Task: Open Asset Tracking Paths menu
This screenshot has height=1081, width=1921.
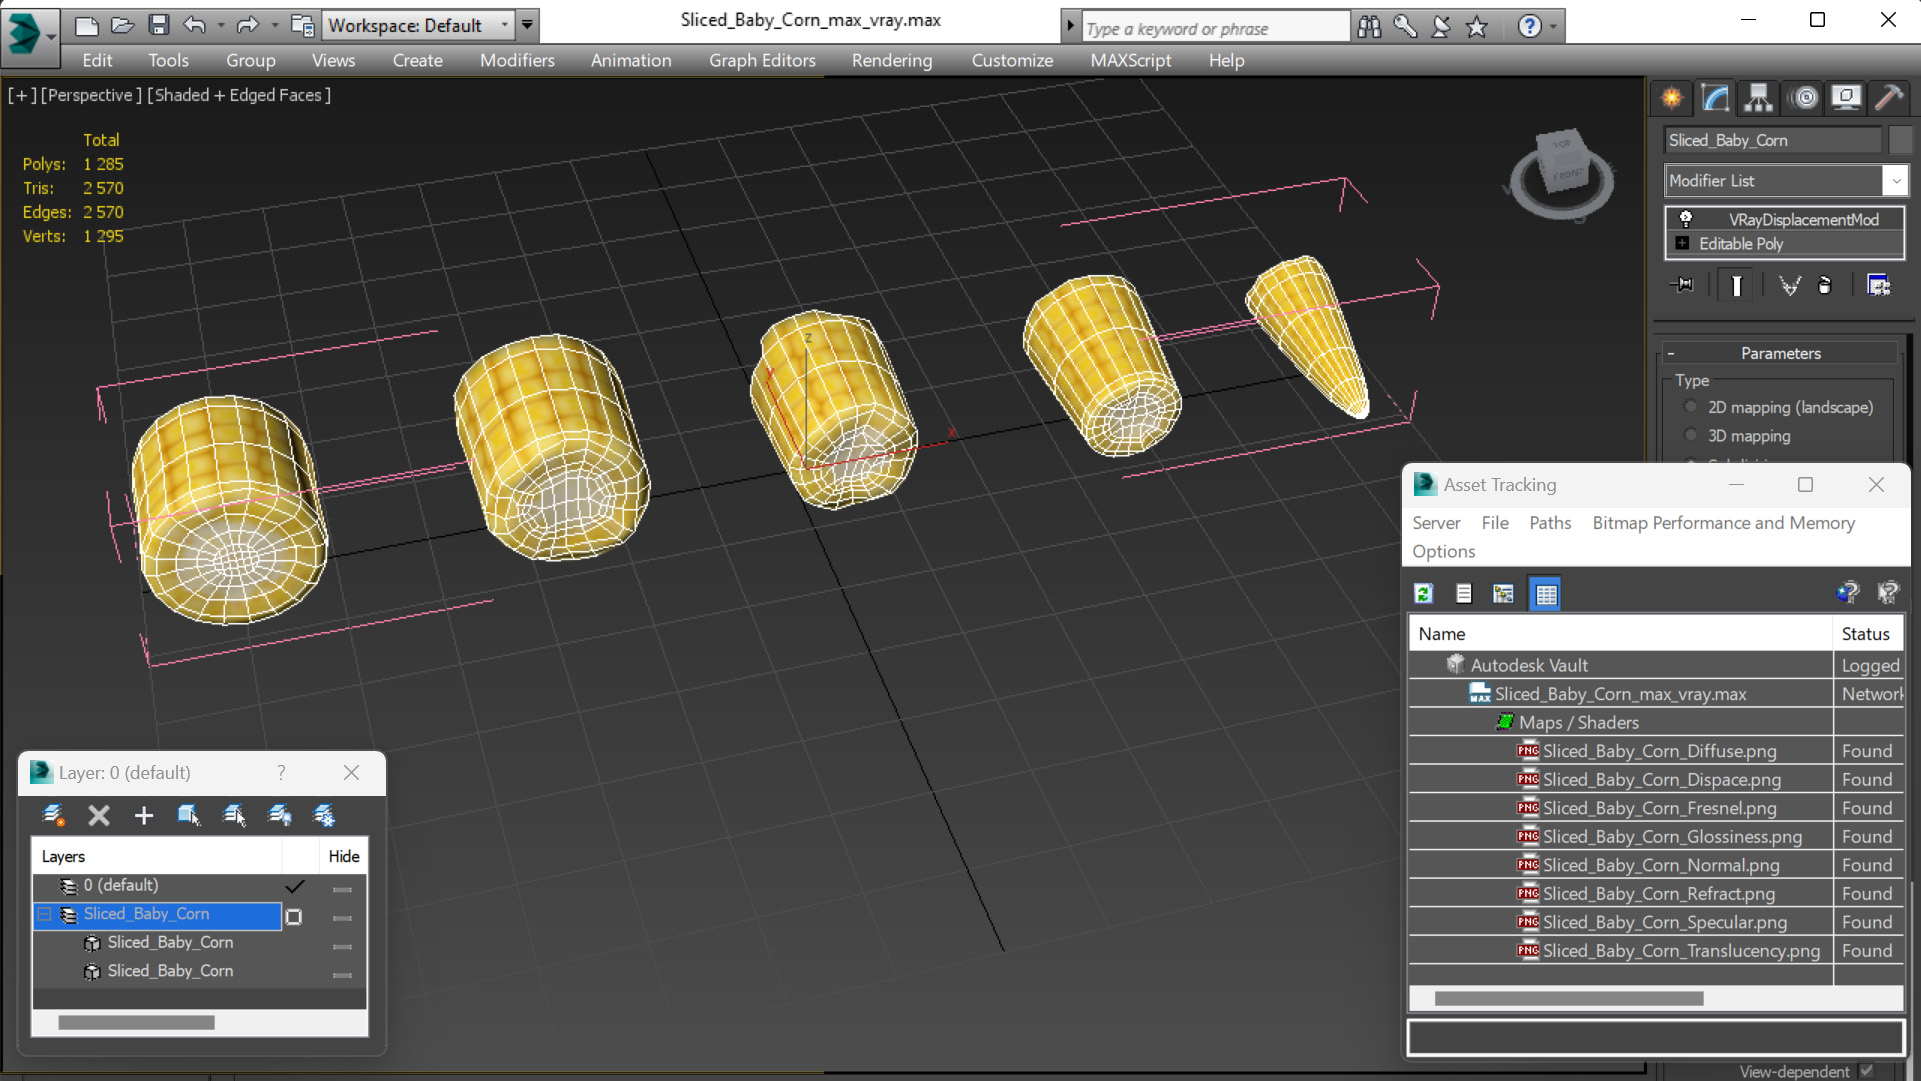Action: click(1550, 523)
